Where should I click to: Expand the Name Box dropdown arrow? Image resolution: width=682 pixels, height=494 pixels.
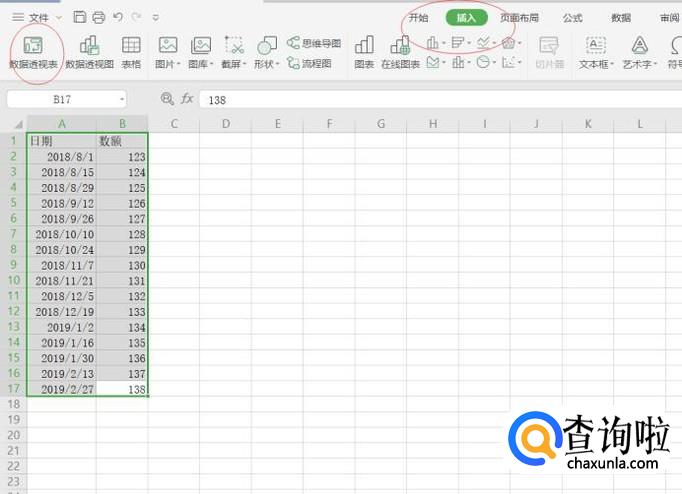pyautogui.click(x=121, y=99)
